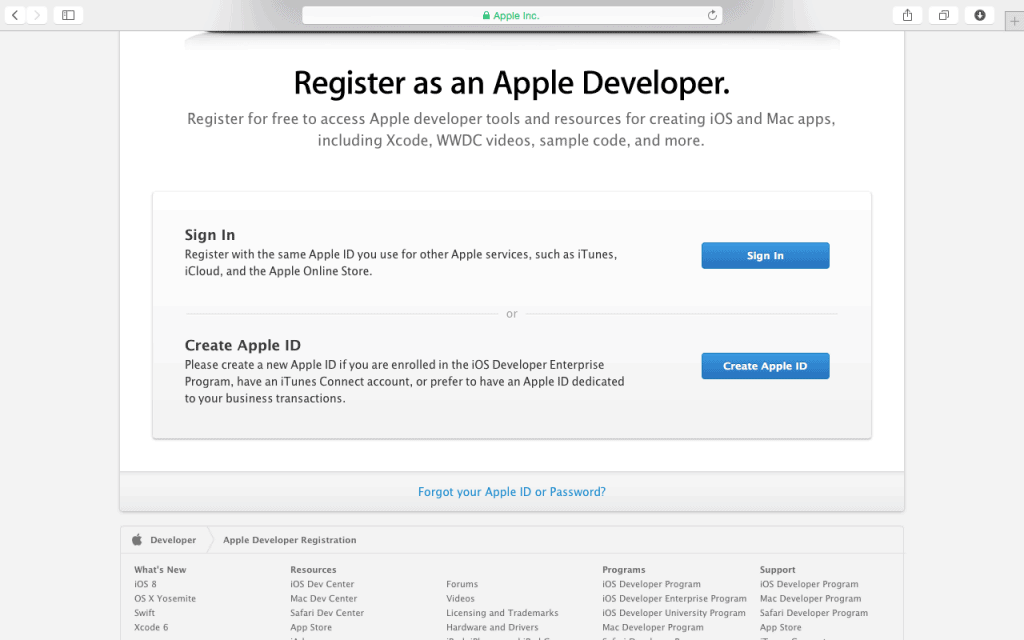Open Mac Developer Program under Support

click(810, 598)
